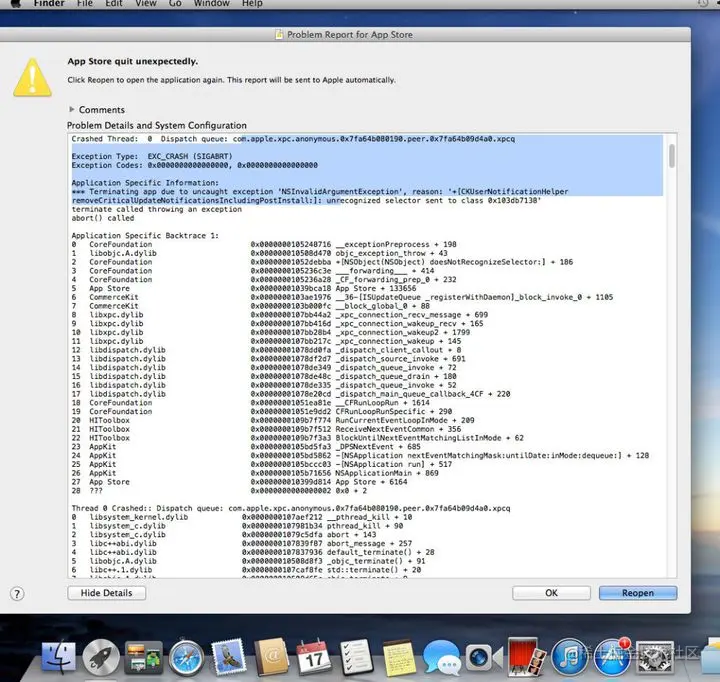The width and height of the screenshot is (720, 682).
Task: Click the Reopen button
Action: pos(638,593)
